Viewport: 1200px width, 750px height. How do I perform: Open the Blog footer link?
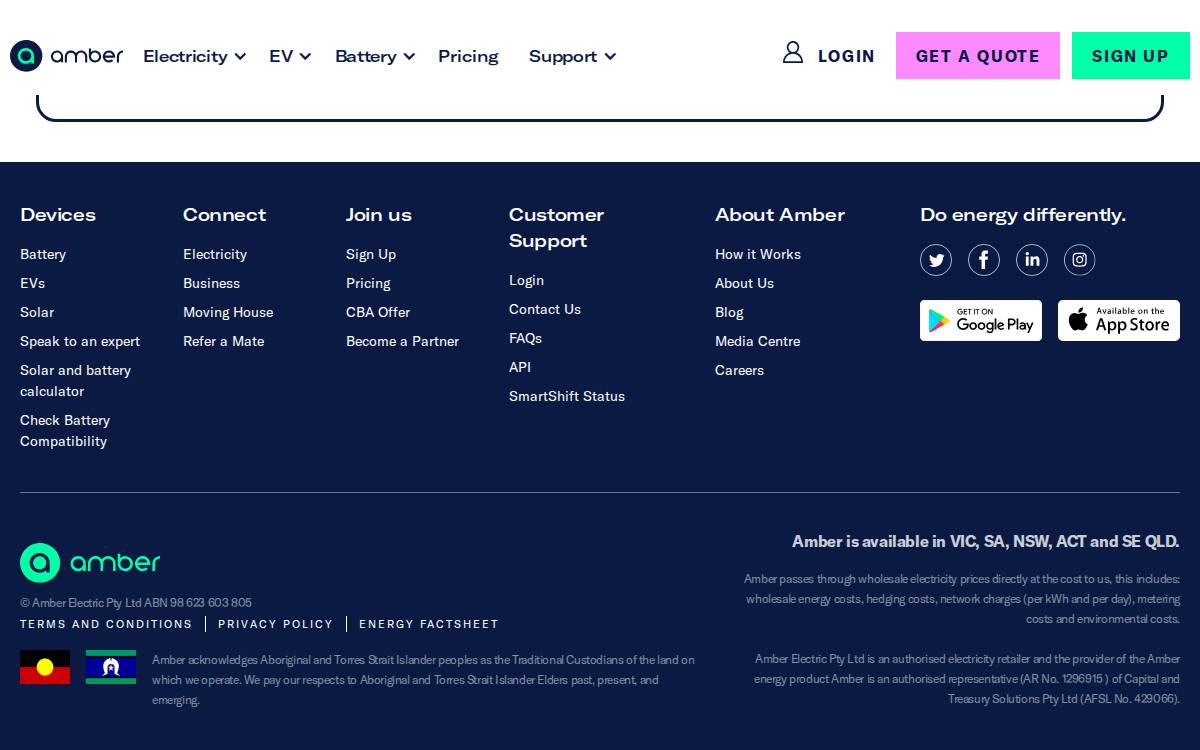[x=729, y=312]
